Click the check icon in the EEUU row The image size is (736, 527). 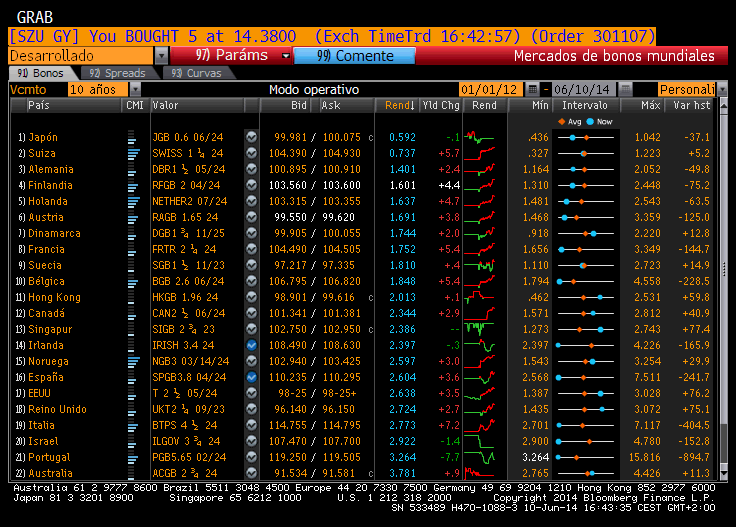point(252,393)
